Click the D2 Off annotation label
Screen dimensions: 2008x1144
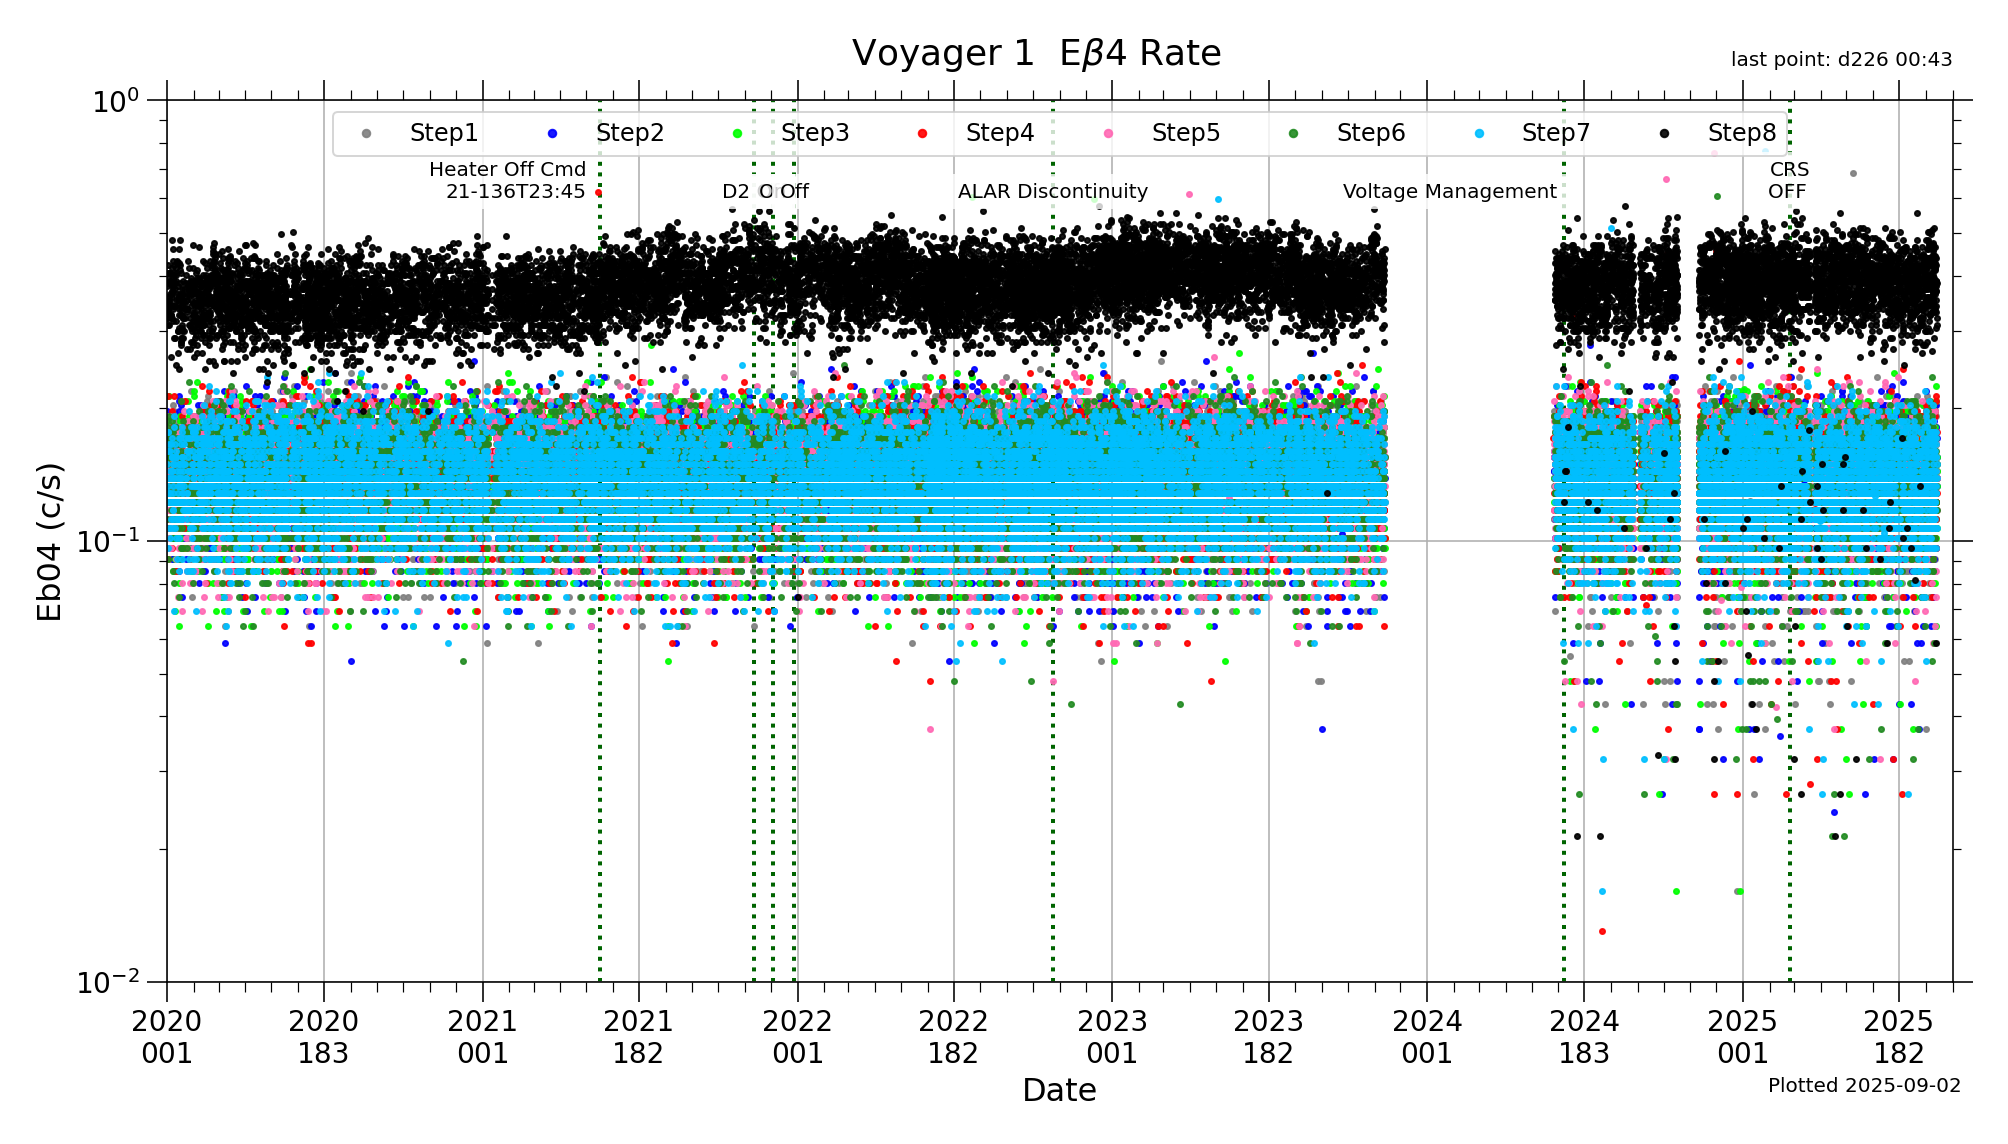(x=765, y=192)
